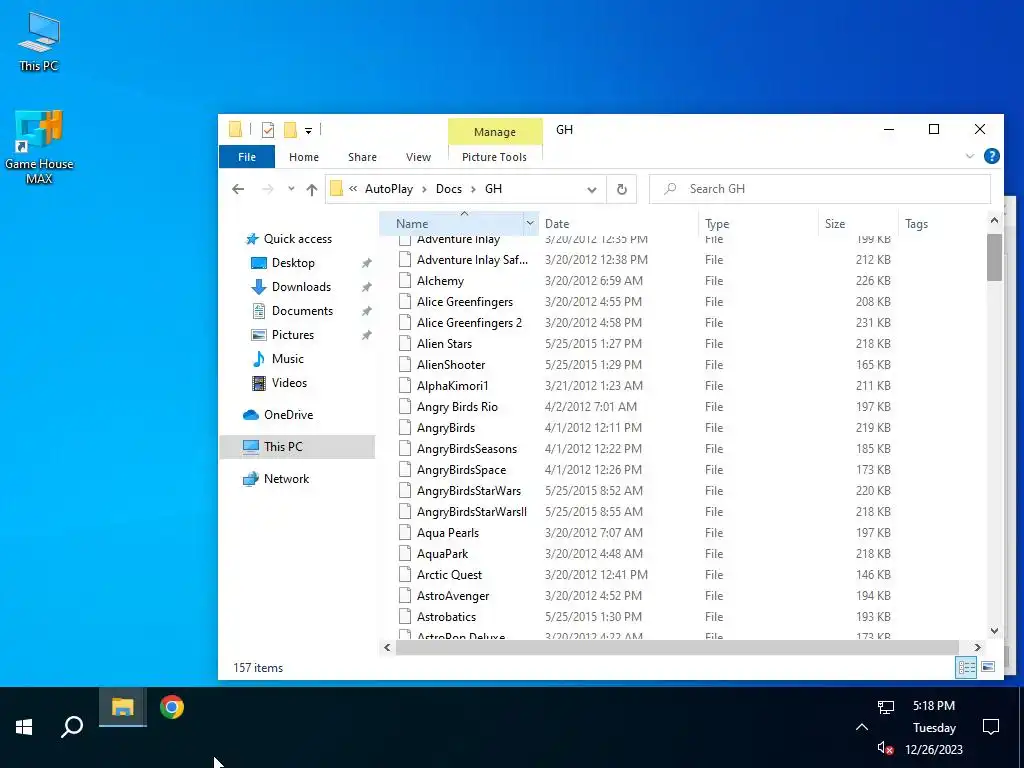Switch to the View ribbon tab

pos(418,157)
